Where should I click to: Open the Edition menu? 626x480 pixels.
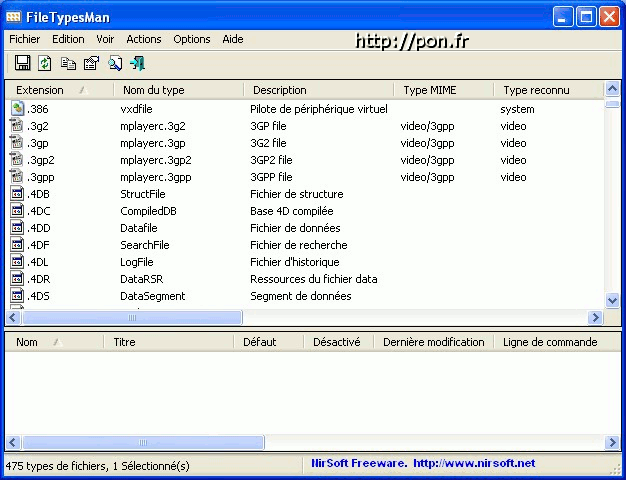tap(68, 39)
